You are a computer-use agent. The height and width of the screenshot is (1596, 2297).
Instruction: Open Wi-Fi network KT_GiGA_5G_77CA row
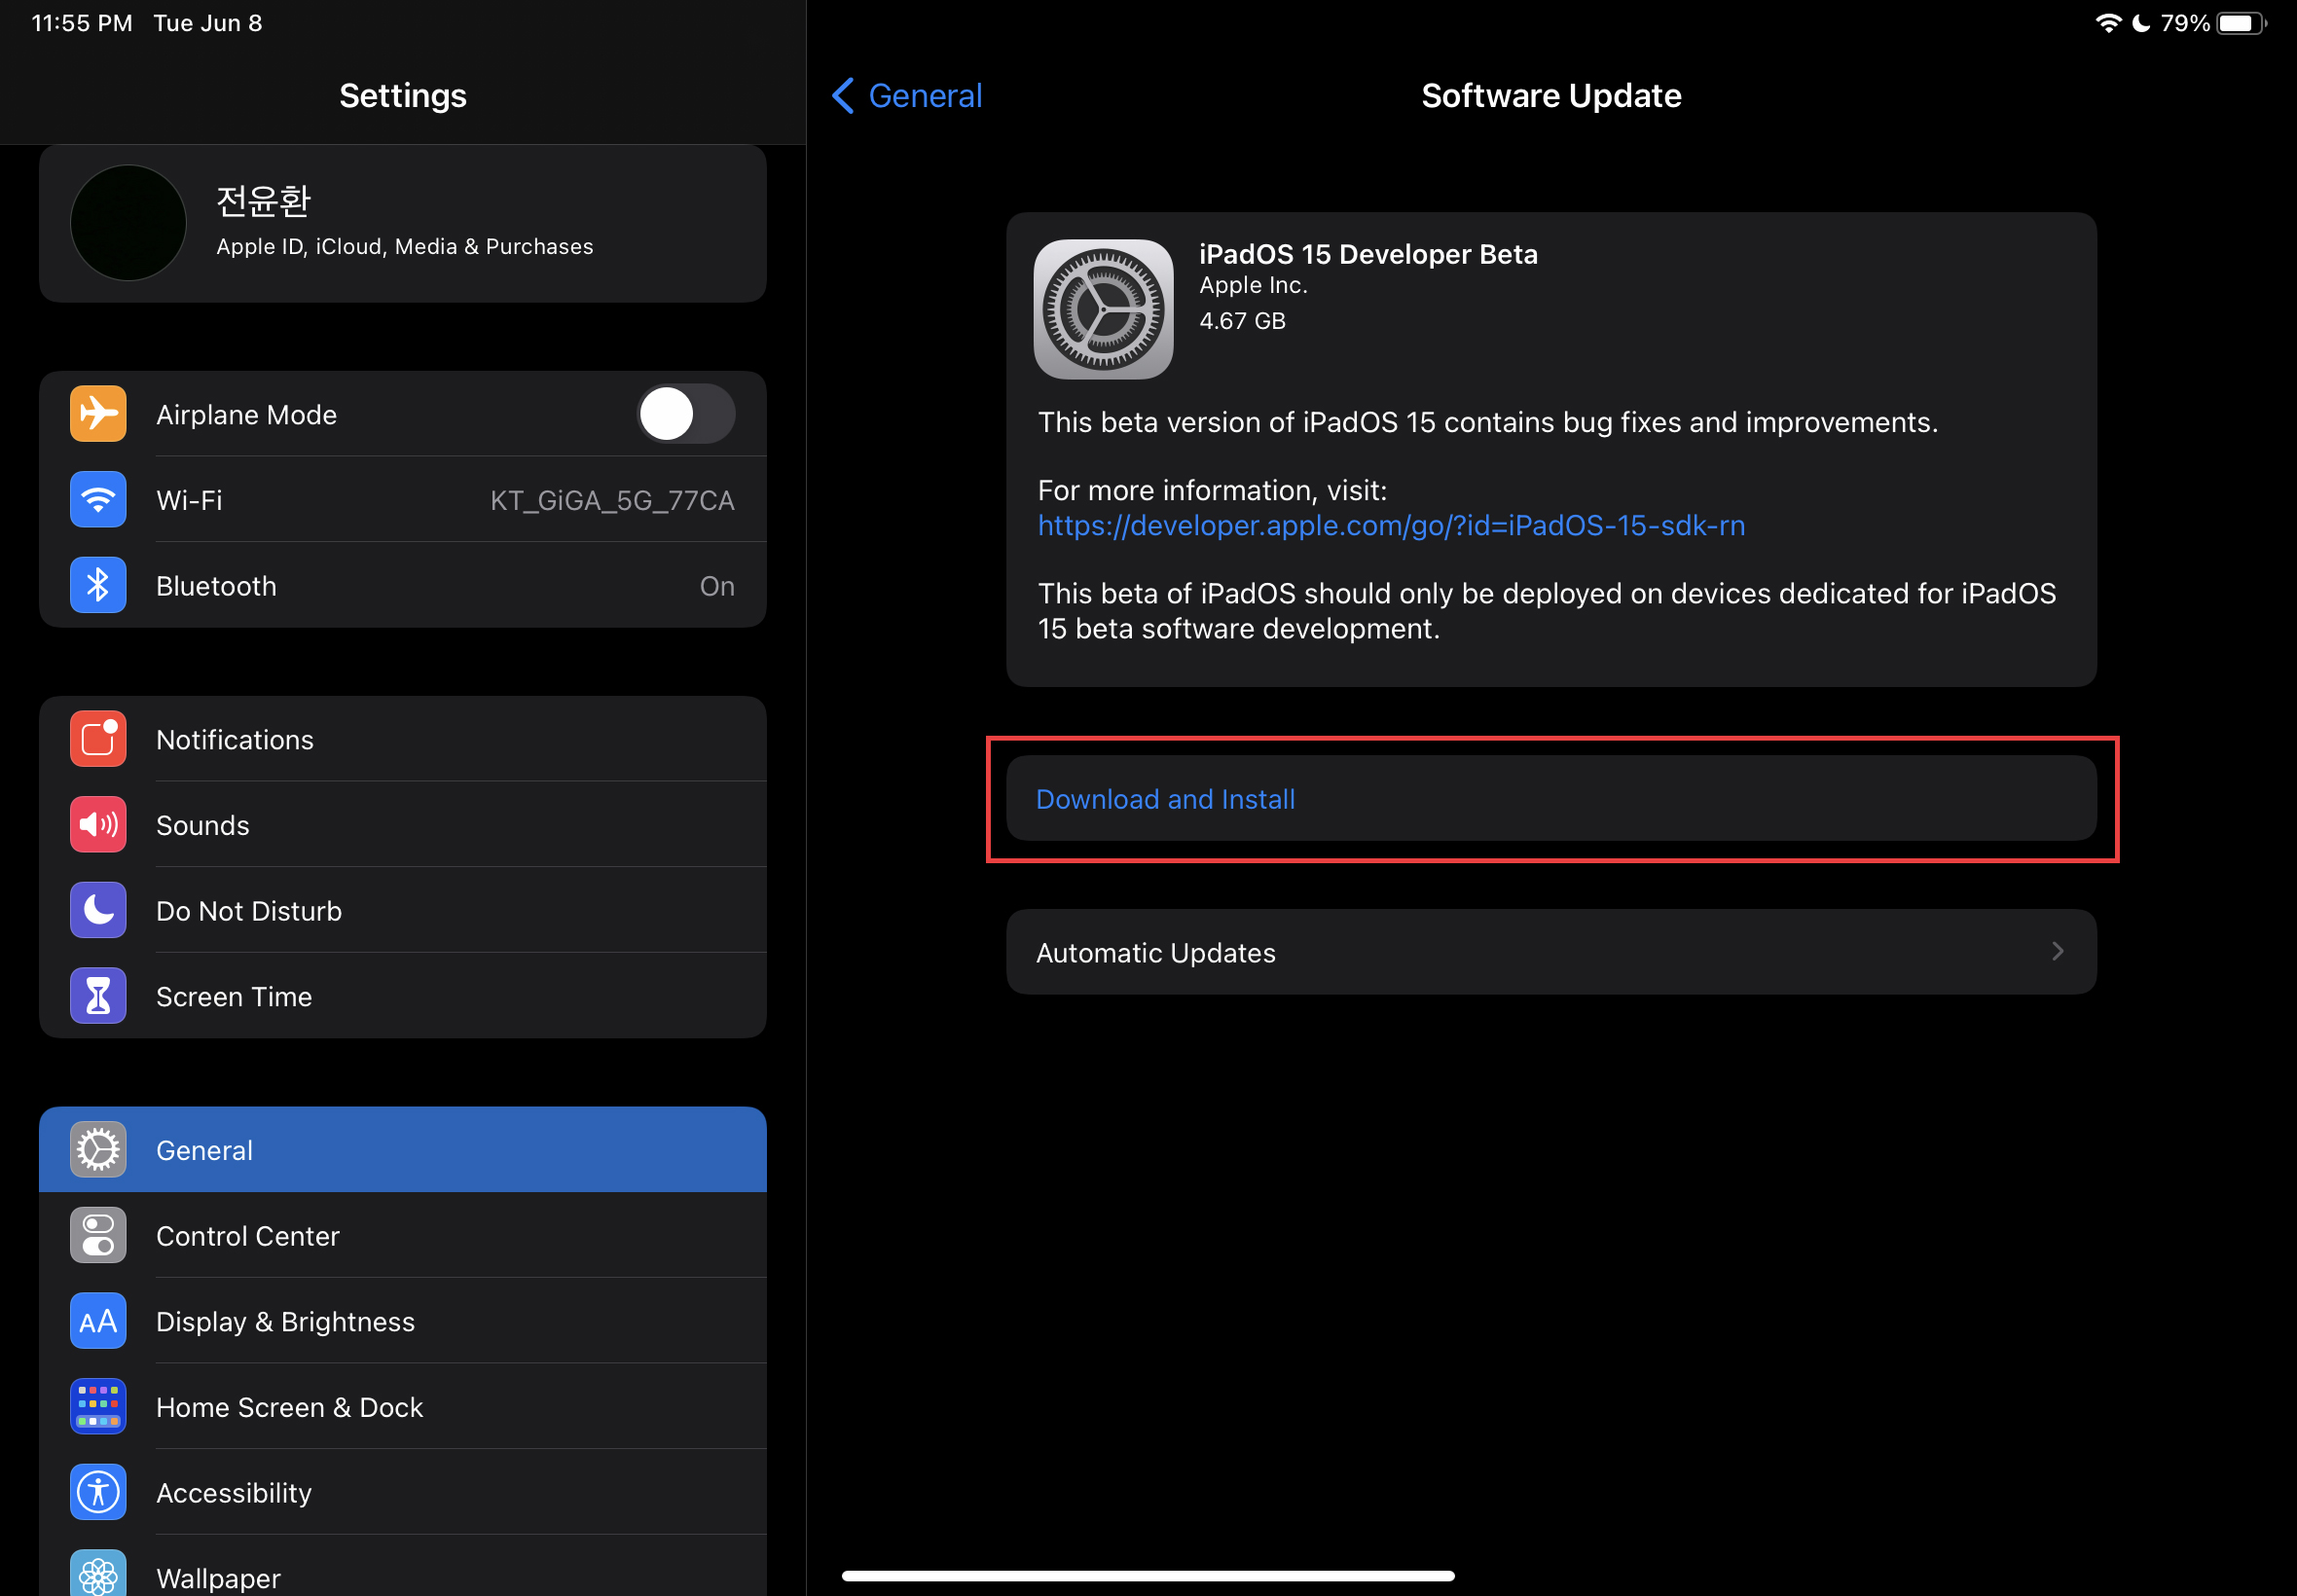pyautogui.click(x=611, y=500)
